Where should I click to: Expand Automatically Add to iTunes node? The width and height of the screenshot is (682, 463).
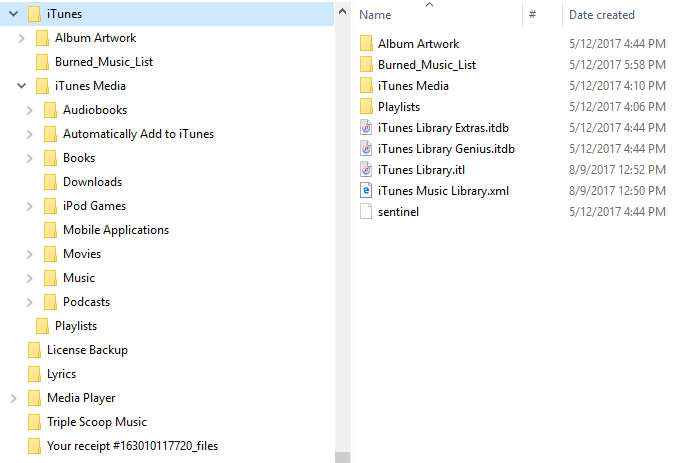pyautogui.click(x=30, y=134)
